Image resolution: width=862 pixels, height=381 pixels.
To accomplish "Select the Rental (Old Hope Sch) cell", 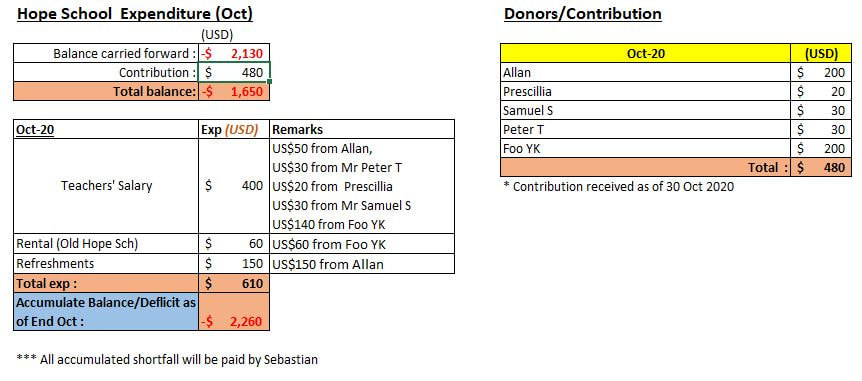I will 106,244.
